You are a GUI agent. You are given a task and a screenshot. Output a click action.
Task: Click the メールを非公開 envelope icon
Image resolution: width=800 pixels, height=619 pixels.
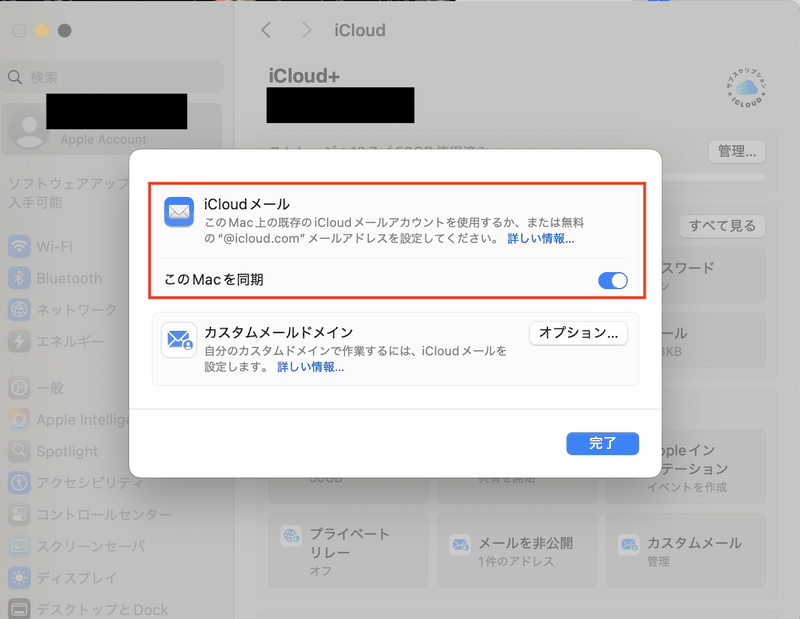click(x=460, y=544)
